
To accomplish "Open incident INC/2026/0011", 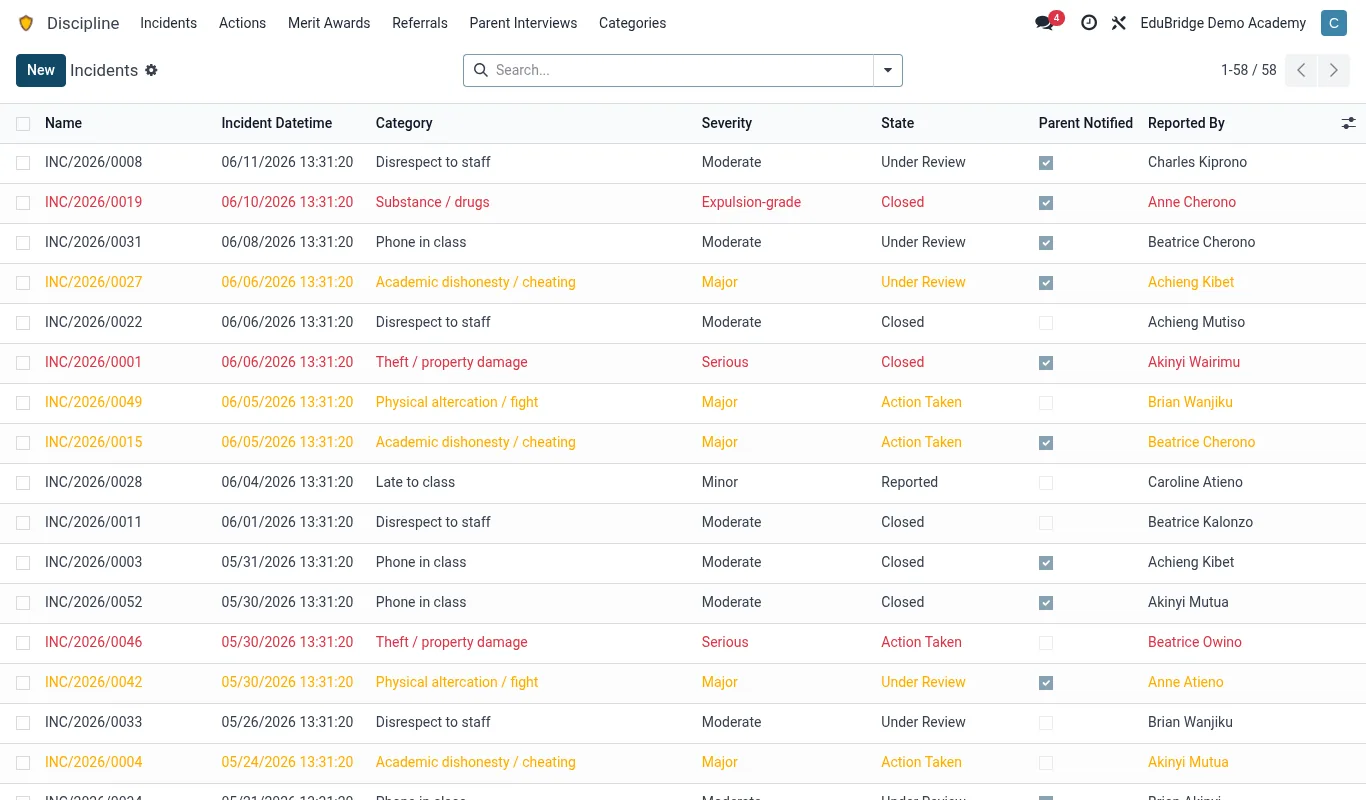I will pos(93,522).
